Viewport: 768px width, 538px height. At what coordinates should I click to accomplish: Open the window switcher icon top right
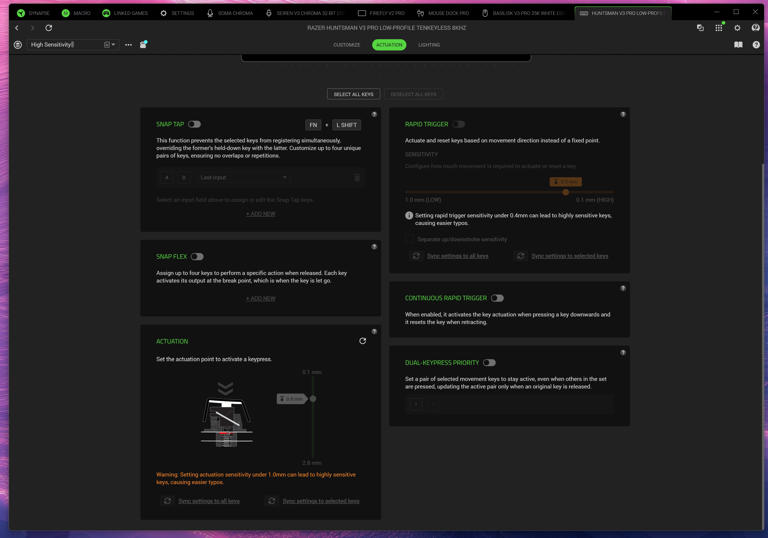(x=700, y=28)
